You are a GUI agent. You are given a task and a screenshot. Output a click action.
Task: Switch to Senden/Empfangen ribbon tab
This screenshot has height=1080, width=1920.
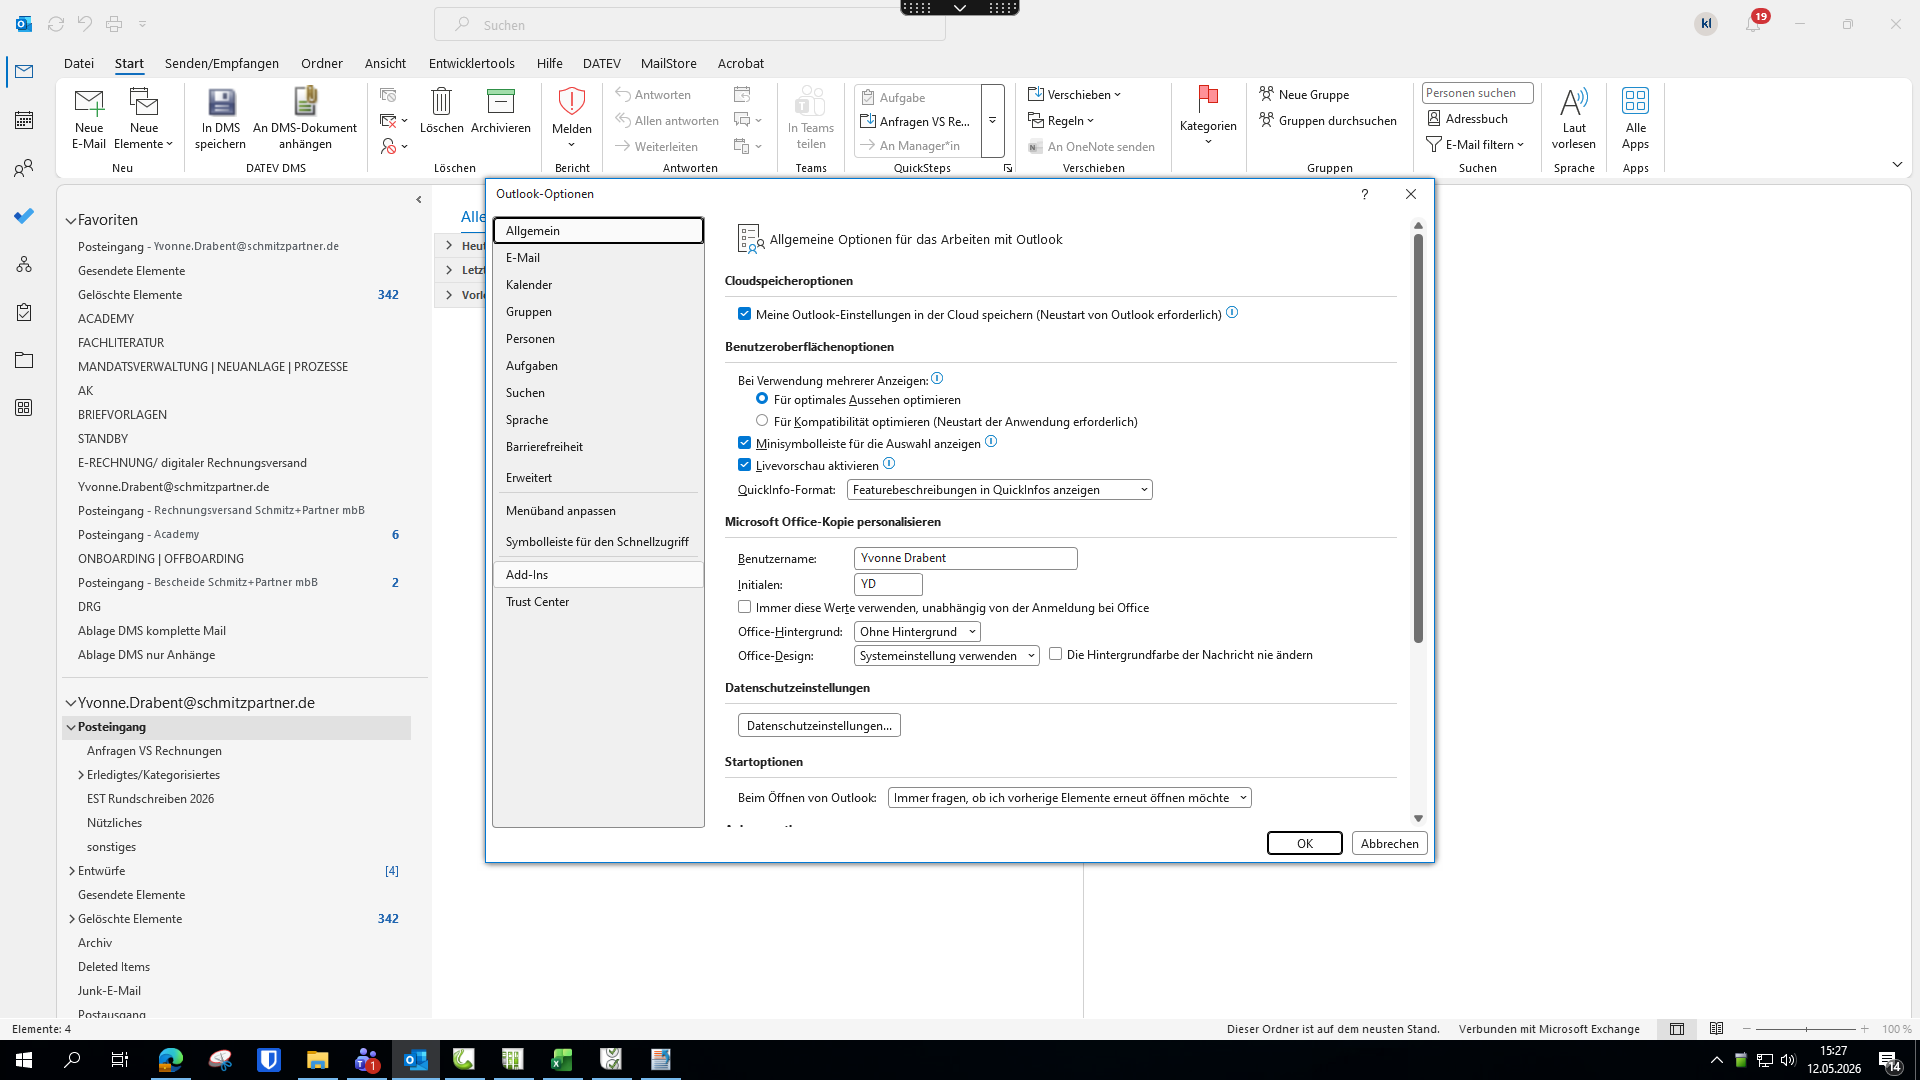pos(222,63)
